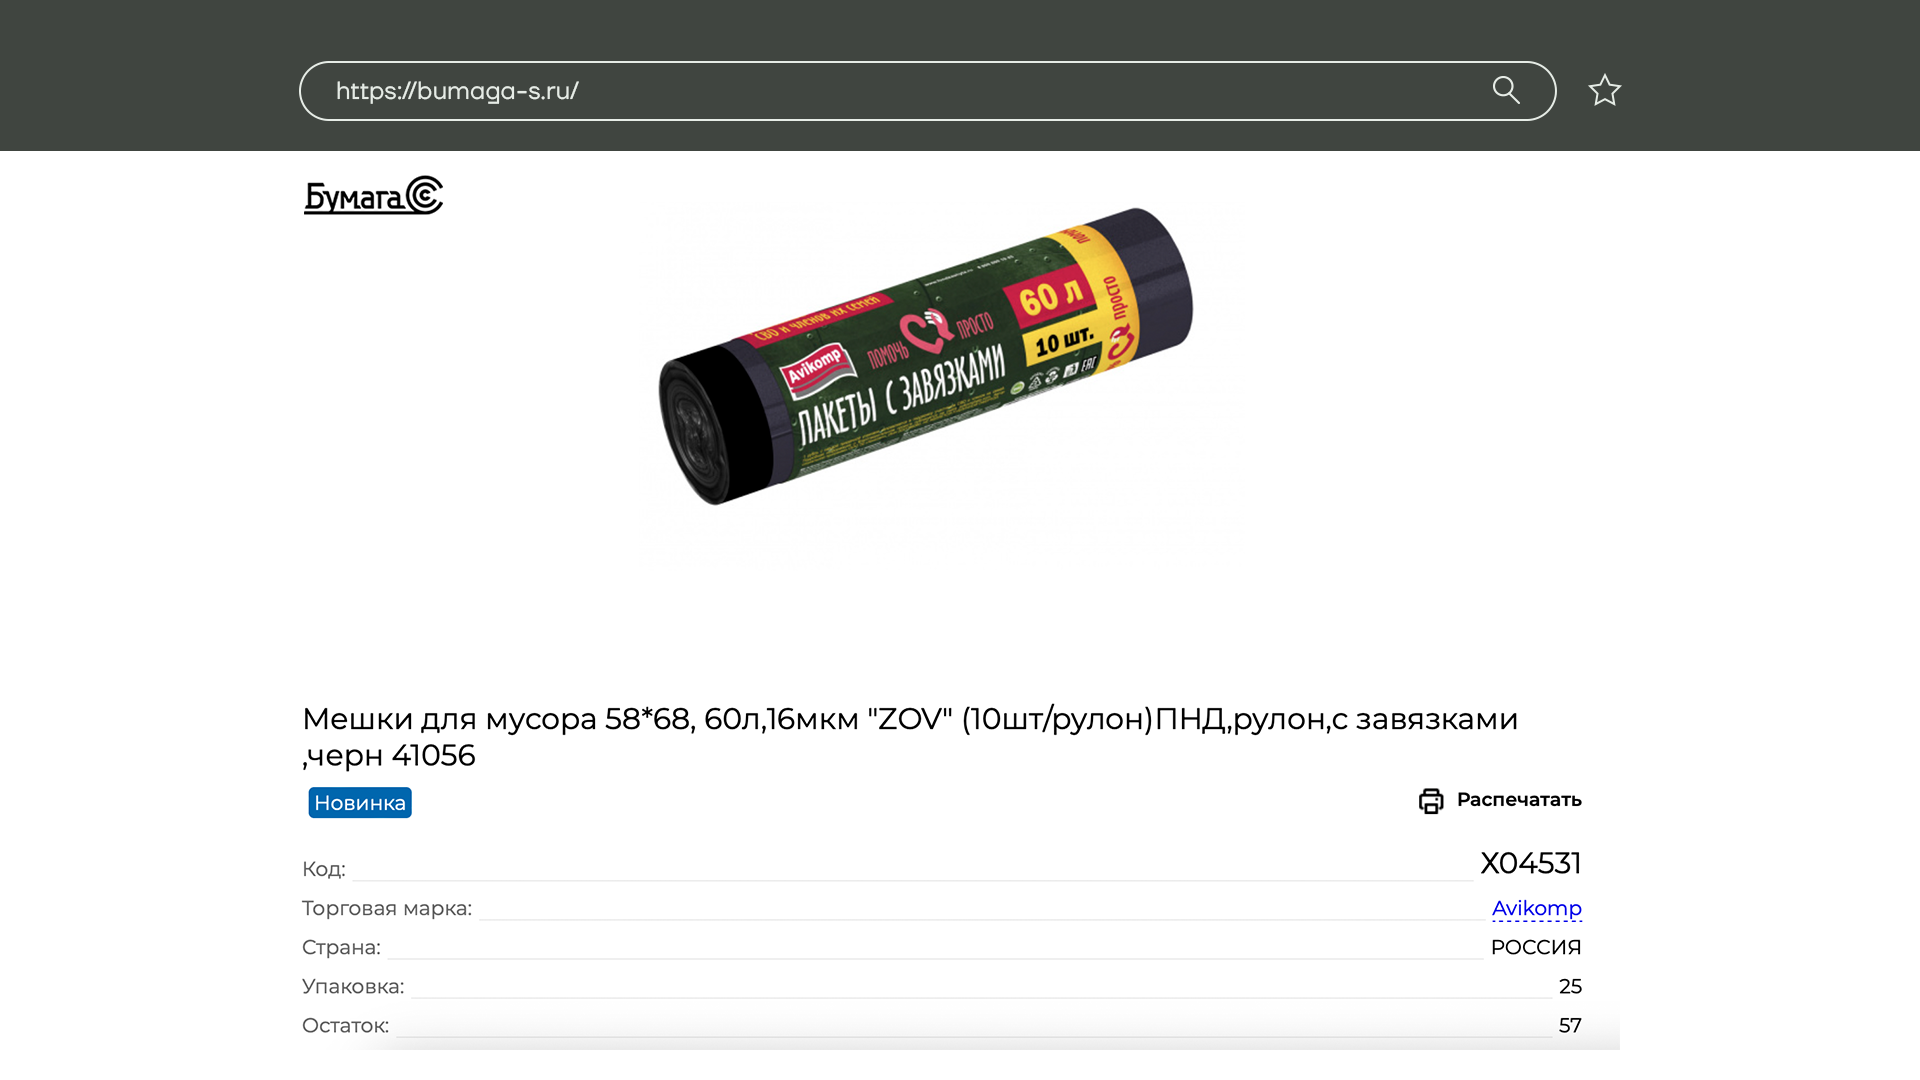
Task: Click the Распечатать print button text
Action: pos(1519,799)
